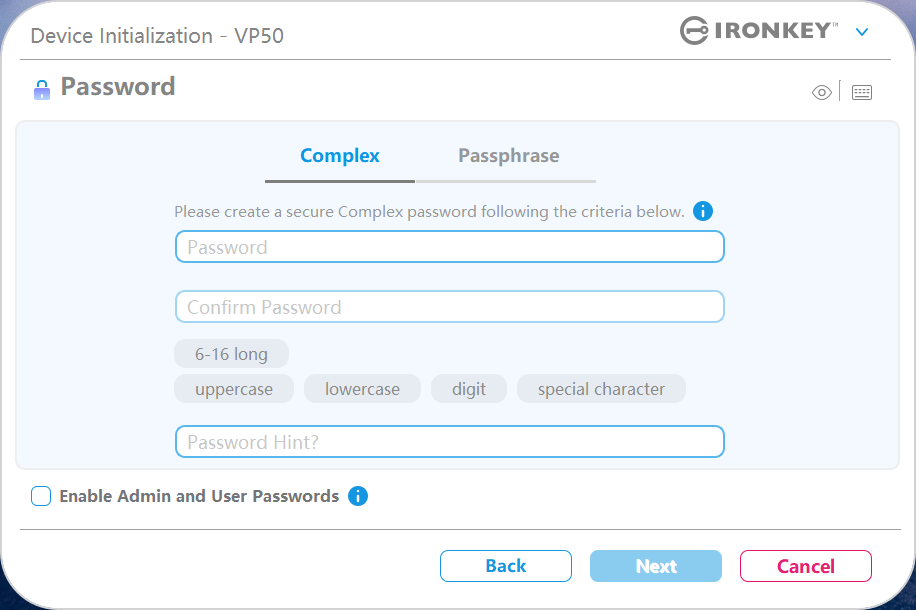Click the digit requirement badge
Screen dimensions: 916x610
469,389
